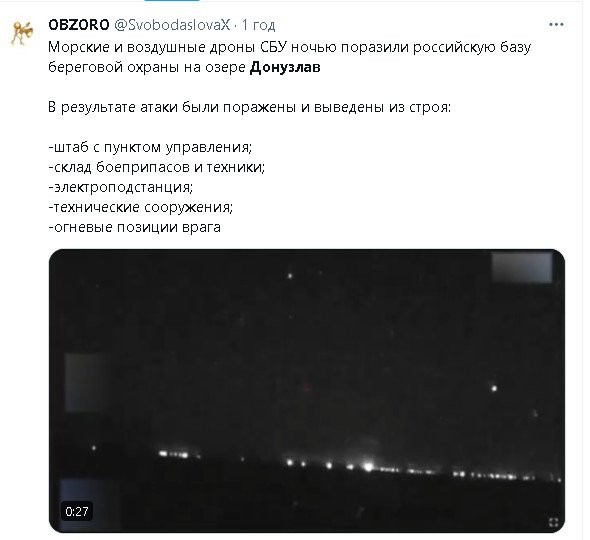Open the three-dot more options menu
Viewport: 590px width, 540px height.
[x=556, y=25]
